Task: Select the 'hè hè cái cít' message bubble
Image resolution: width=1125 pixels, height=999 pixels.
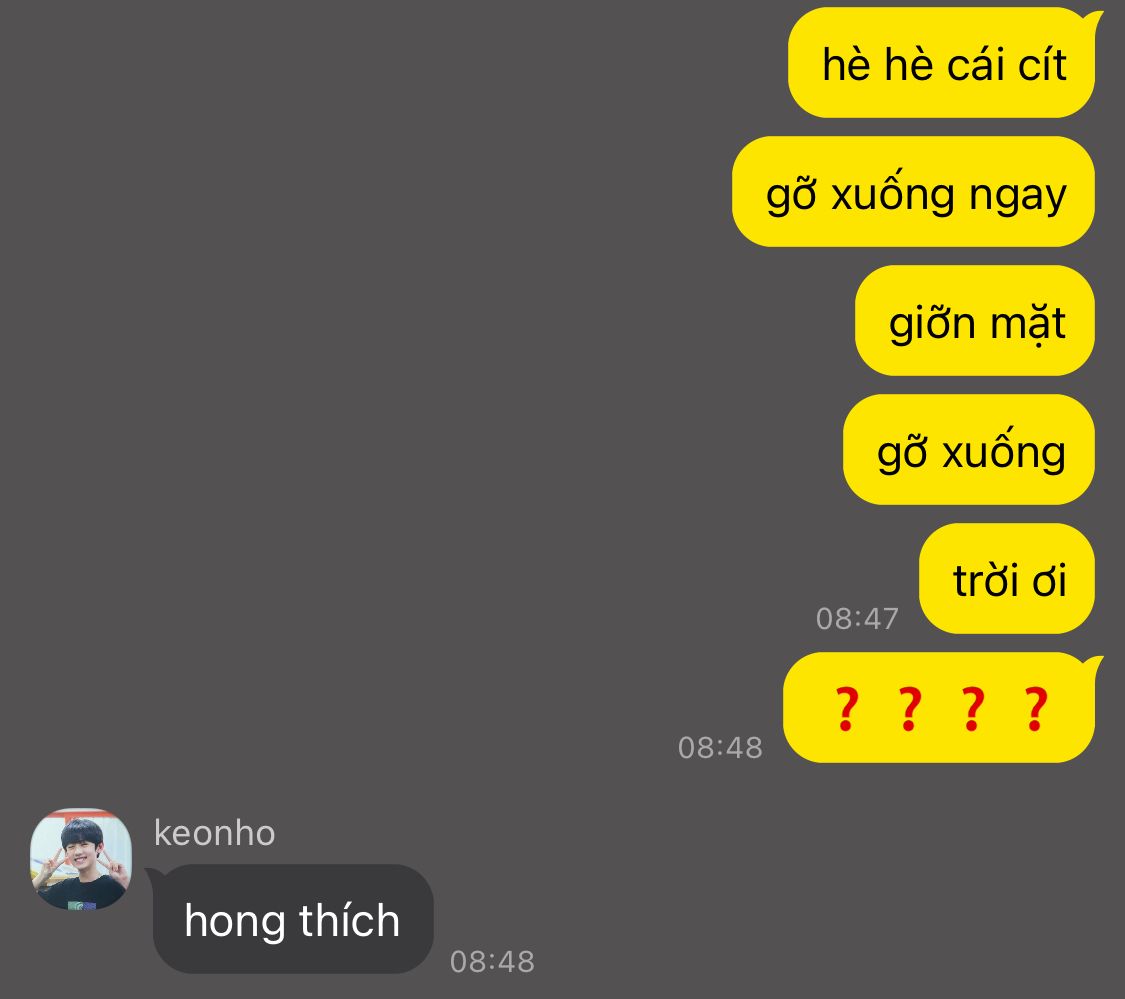Action: coord(943,63)
